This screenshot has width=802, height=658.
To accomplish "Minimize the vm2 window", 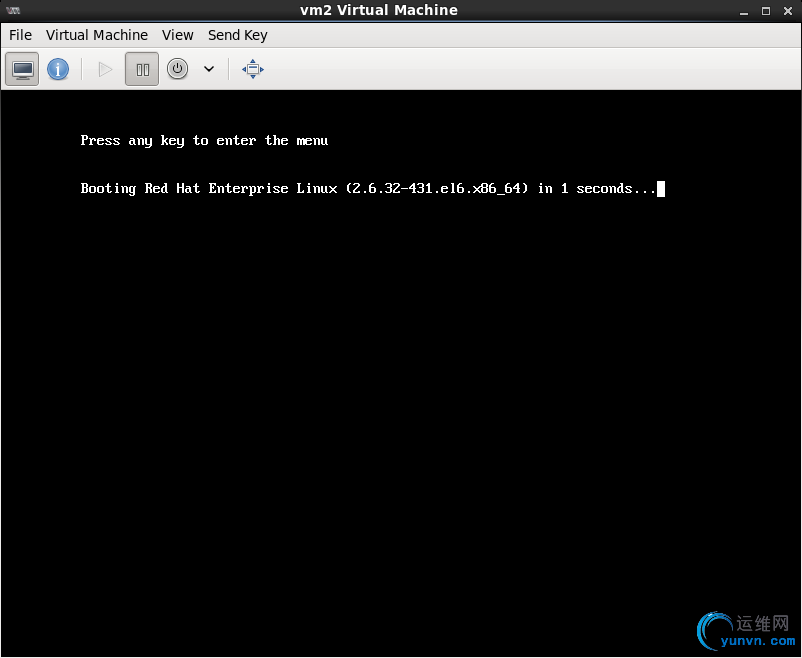I will click(x=744, y=11).
